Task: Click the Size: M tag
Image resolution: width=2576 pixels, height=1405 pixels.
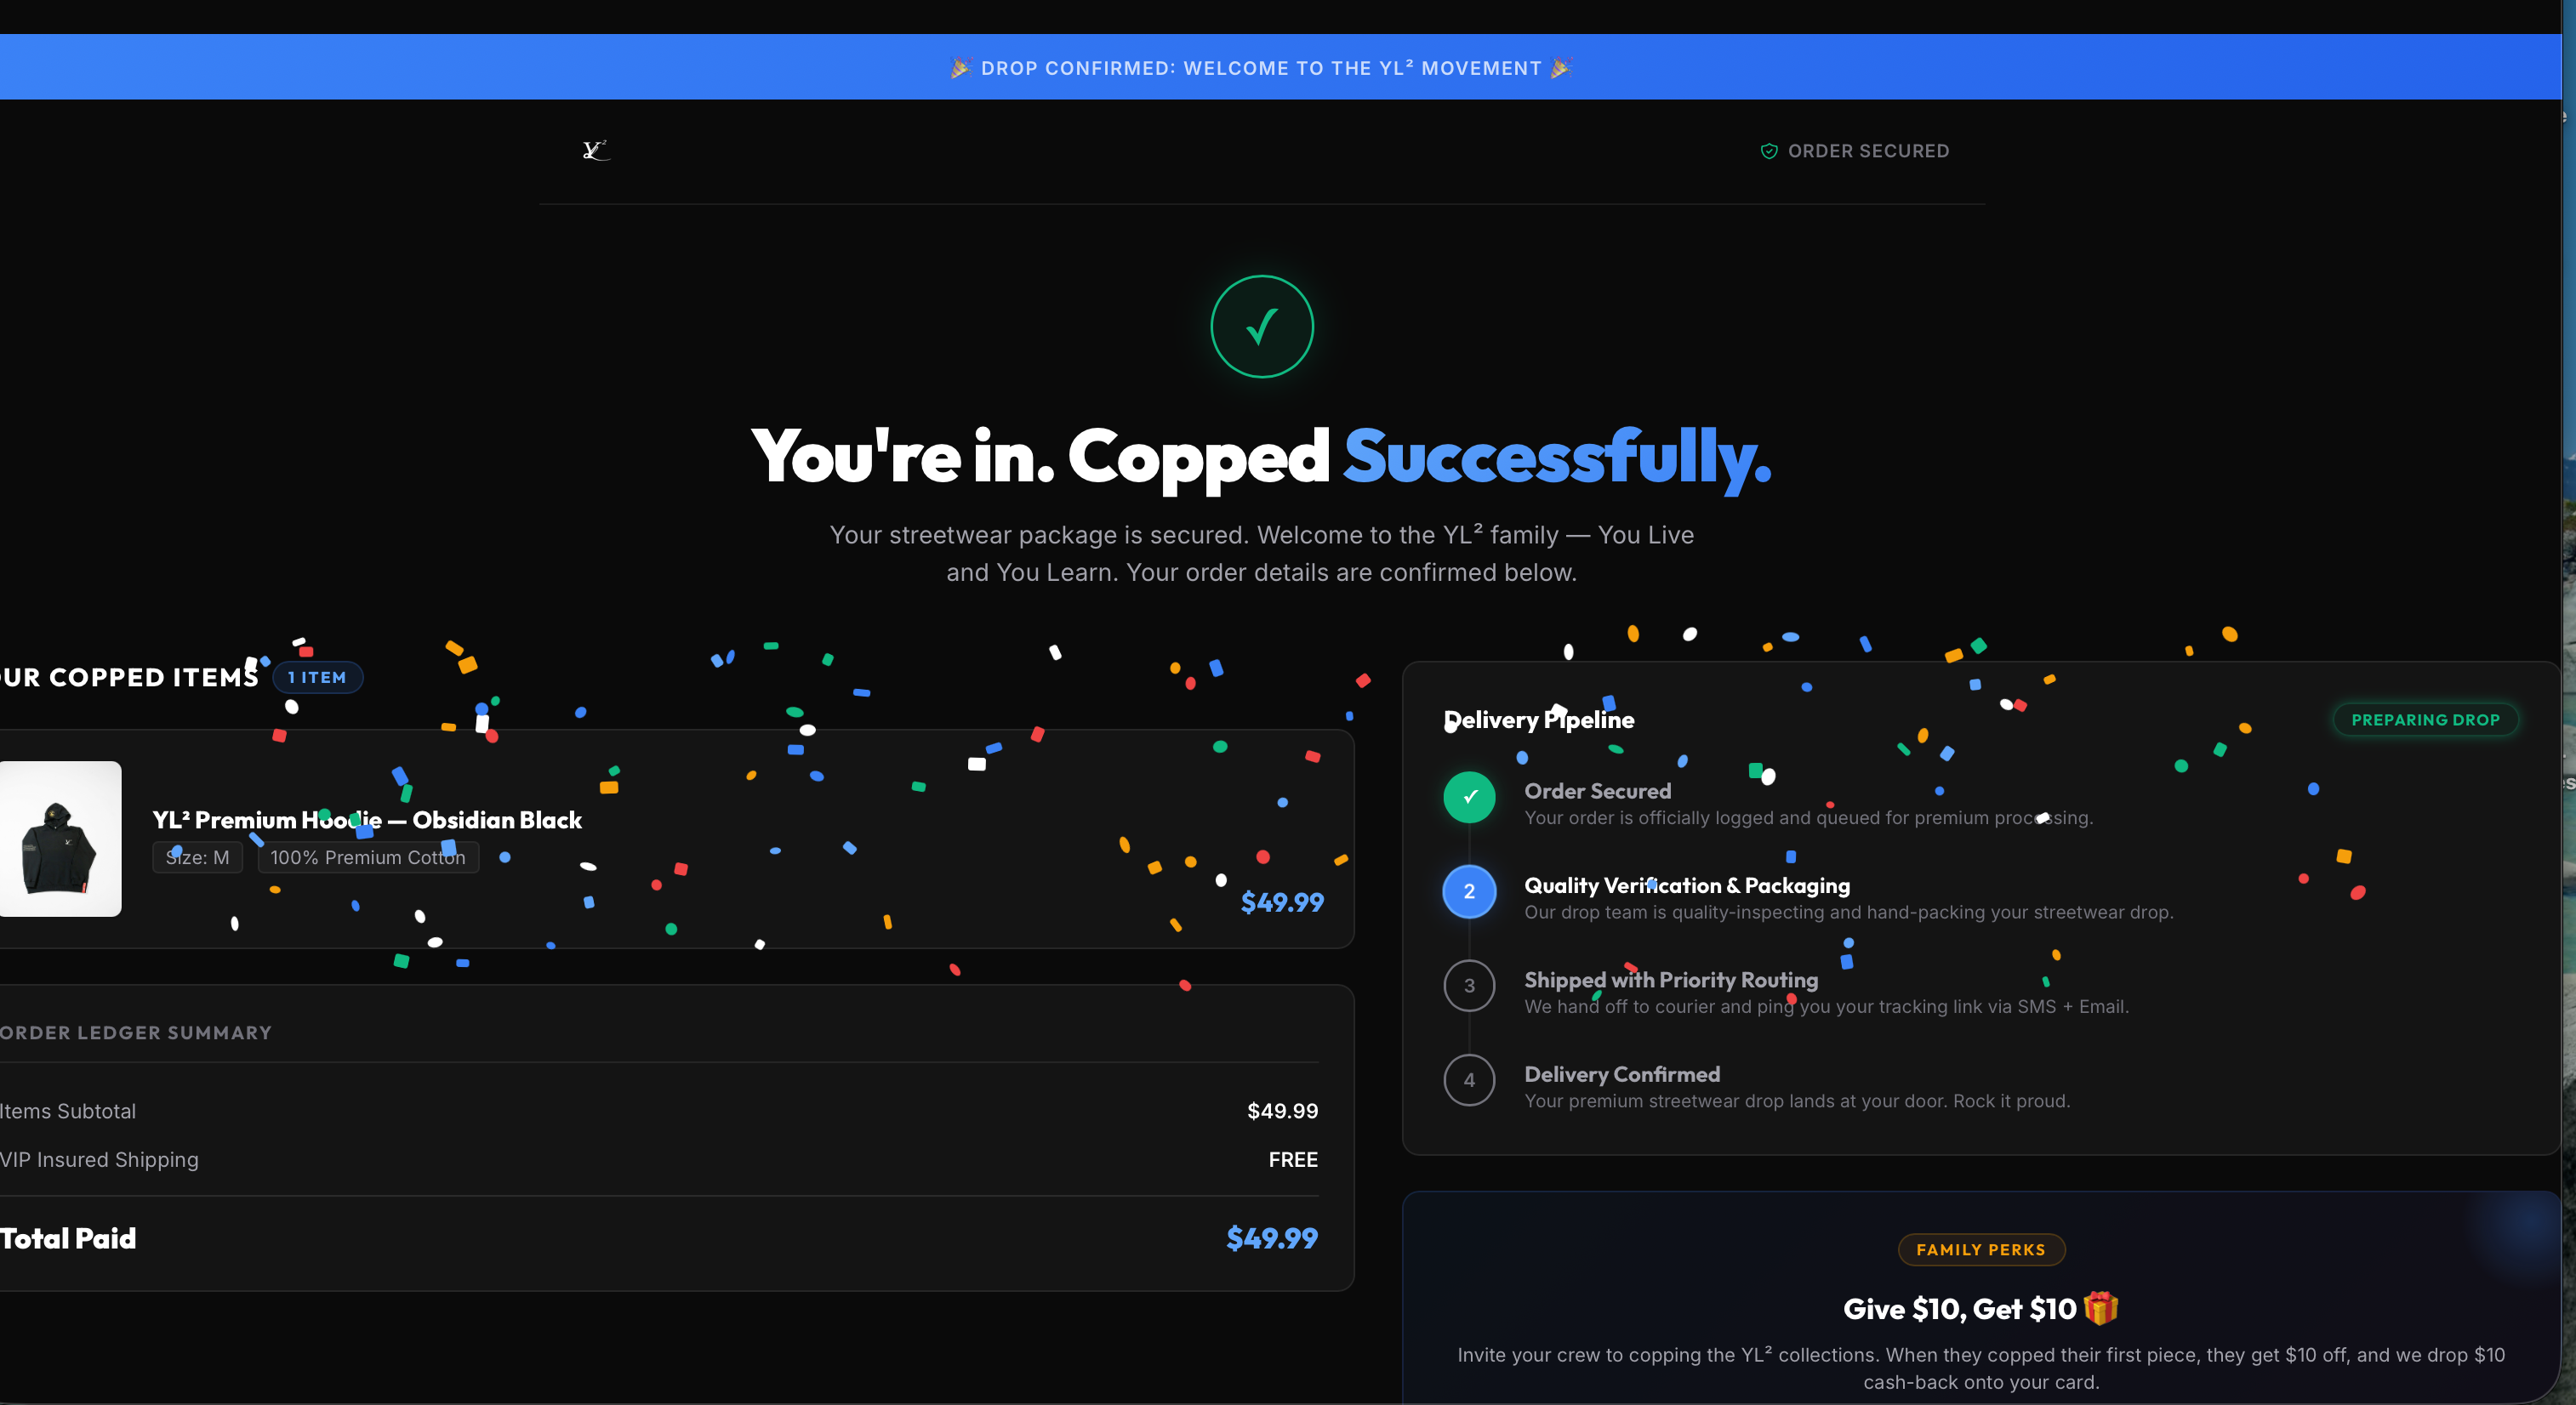Action: [x=197, y=857]
